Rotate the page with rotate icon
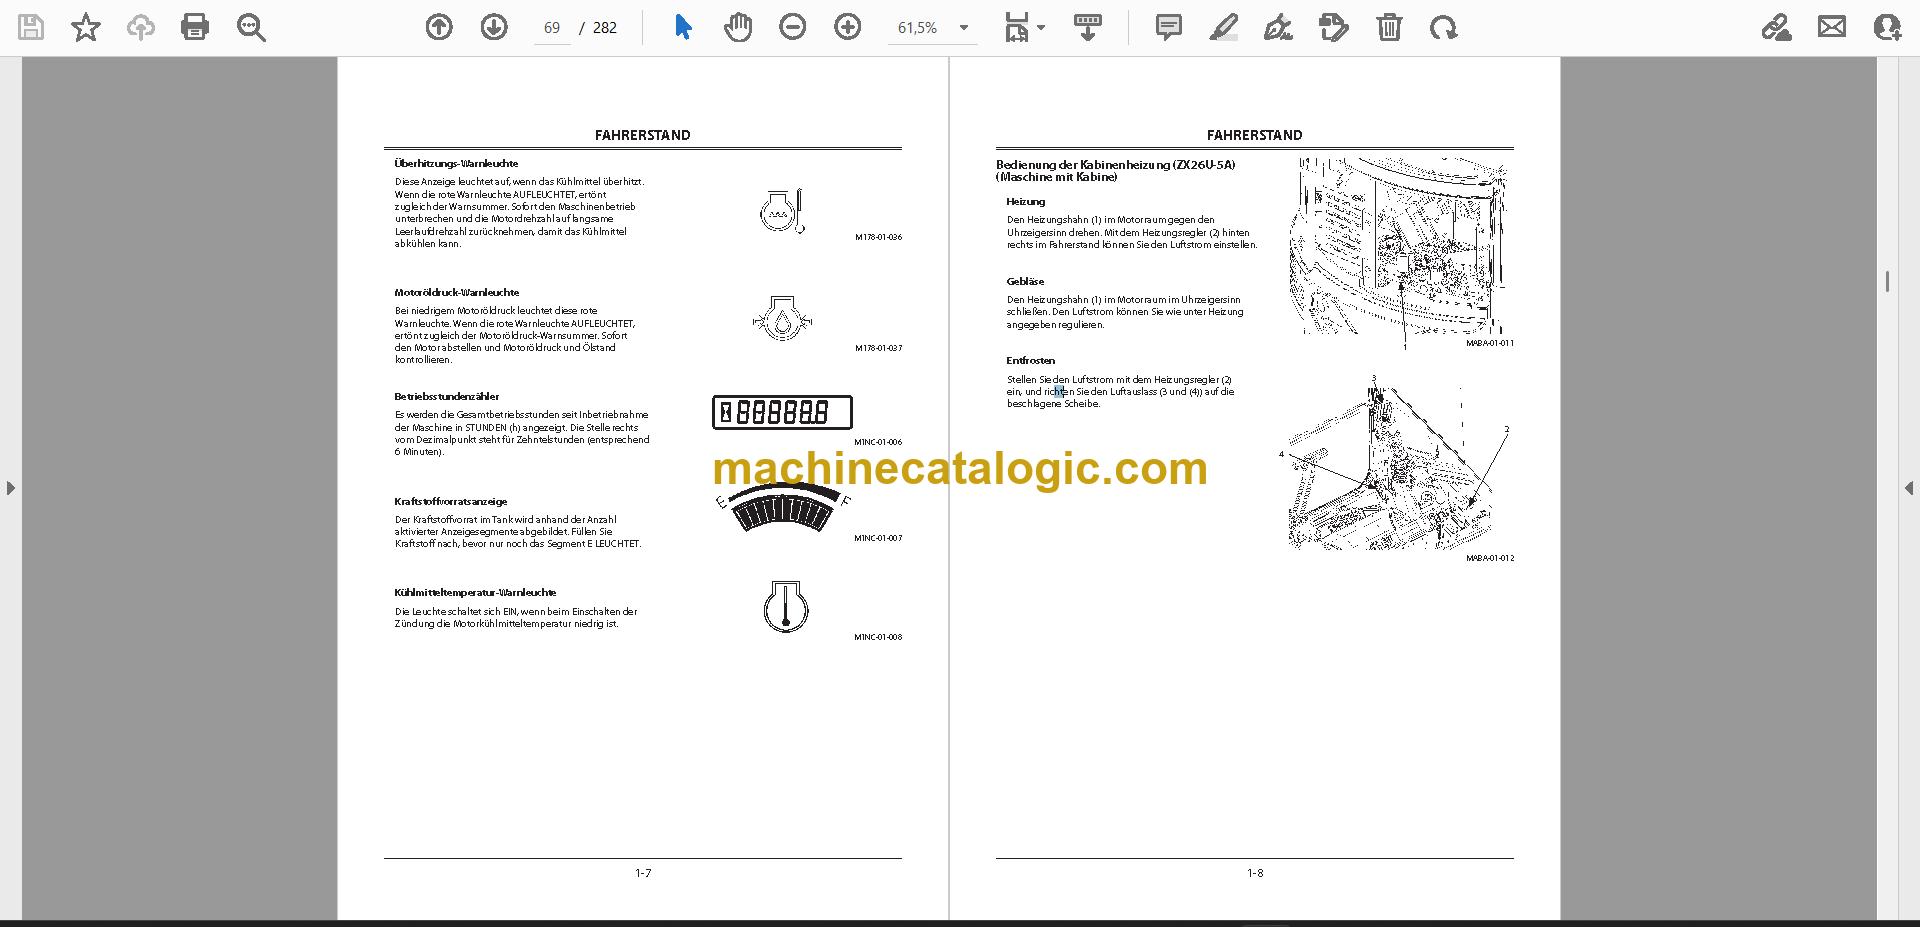The width and height of the screenshot is (1920, 927). 1443,27
